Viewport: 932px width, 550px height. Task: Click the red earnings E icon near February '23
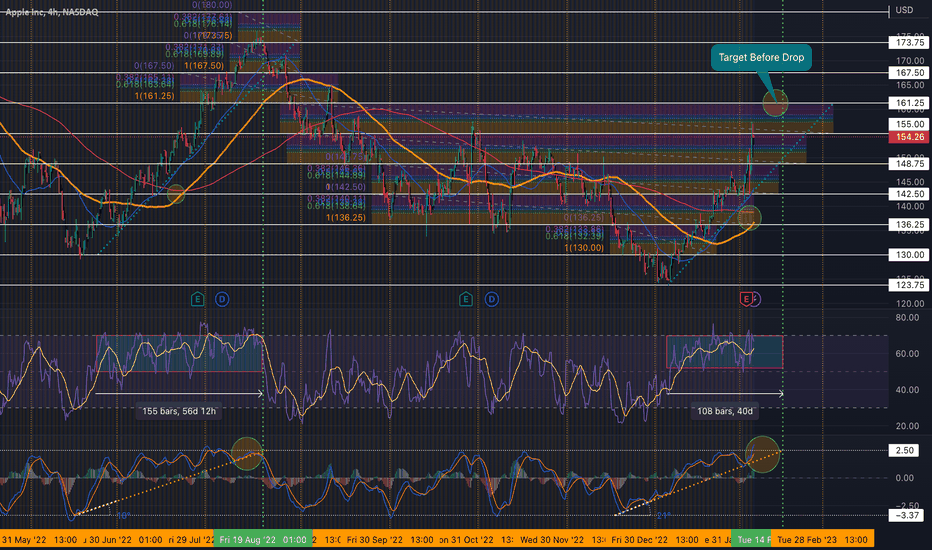click(x=745, y=299)
